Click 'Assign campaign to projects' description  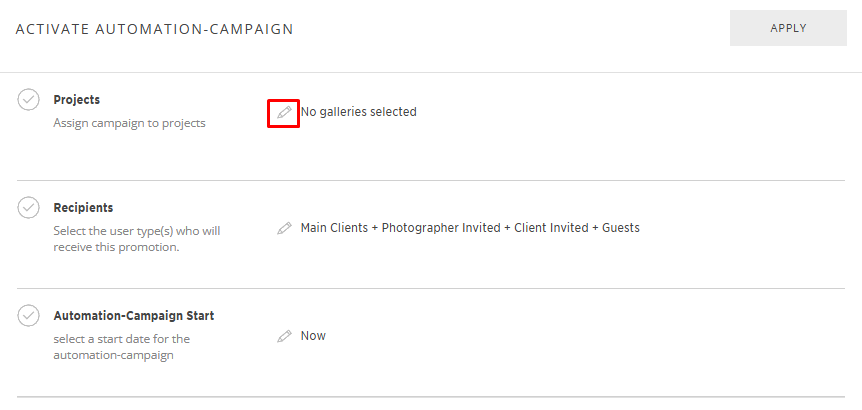129,124
